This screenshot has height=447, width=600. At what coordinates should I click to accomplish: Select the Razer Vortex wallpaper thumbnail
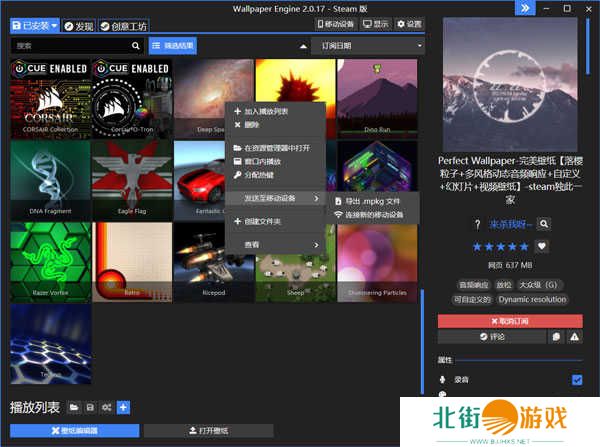pyautogui.click(x=48, y=259)
